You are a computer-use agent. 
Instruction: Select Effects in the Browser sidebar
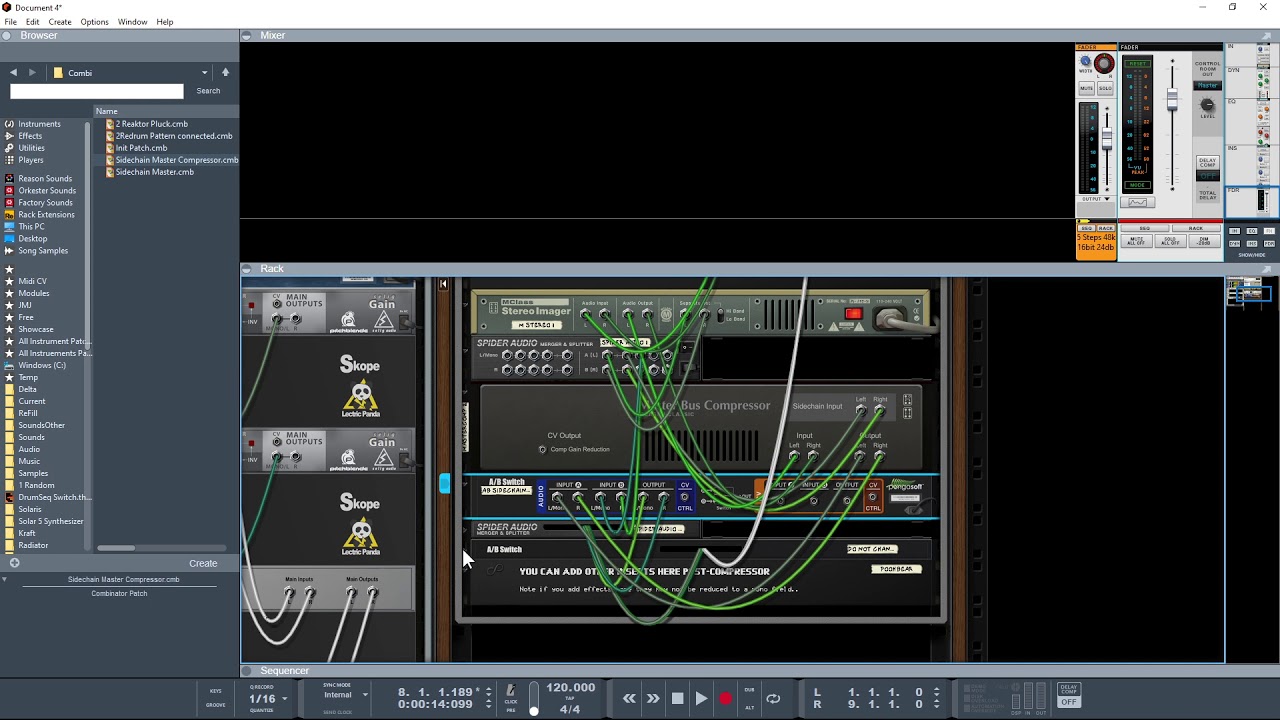click(30, 136)
